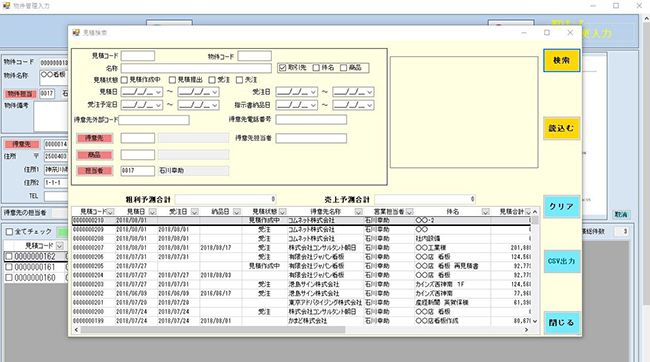This screenshot has height=362, width=650.
Task: Click the 見積検索 dialog title icon
Action: click(76, 33)
